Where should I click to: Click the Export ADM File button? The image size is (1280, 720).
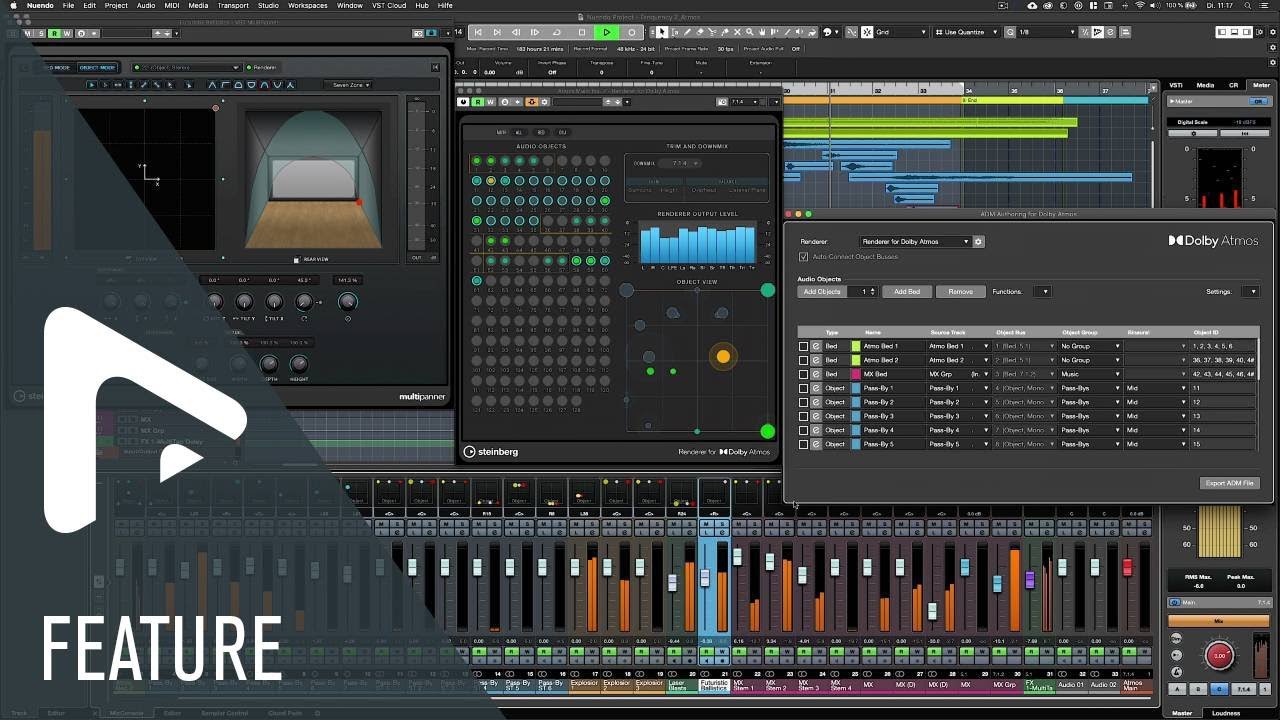[x=1229, y=483]
